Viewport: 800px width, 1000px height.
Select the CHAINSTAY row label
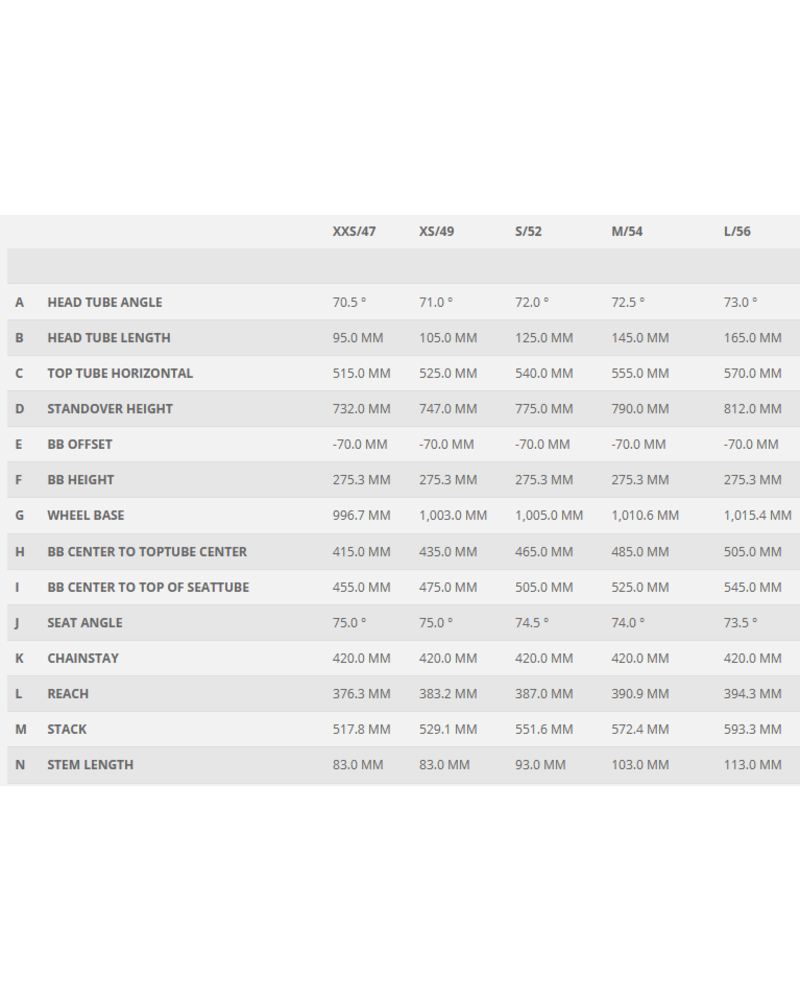83,658
